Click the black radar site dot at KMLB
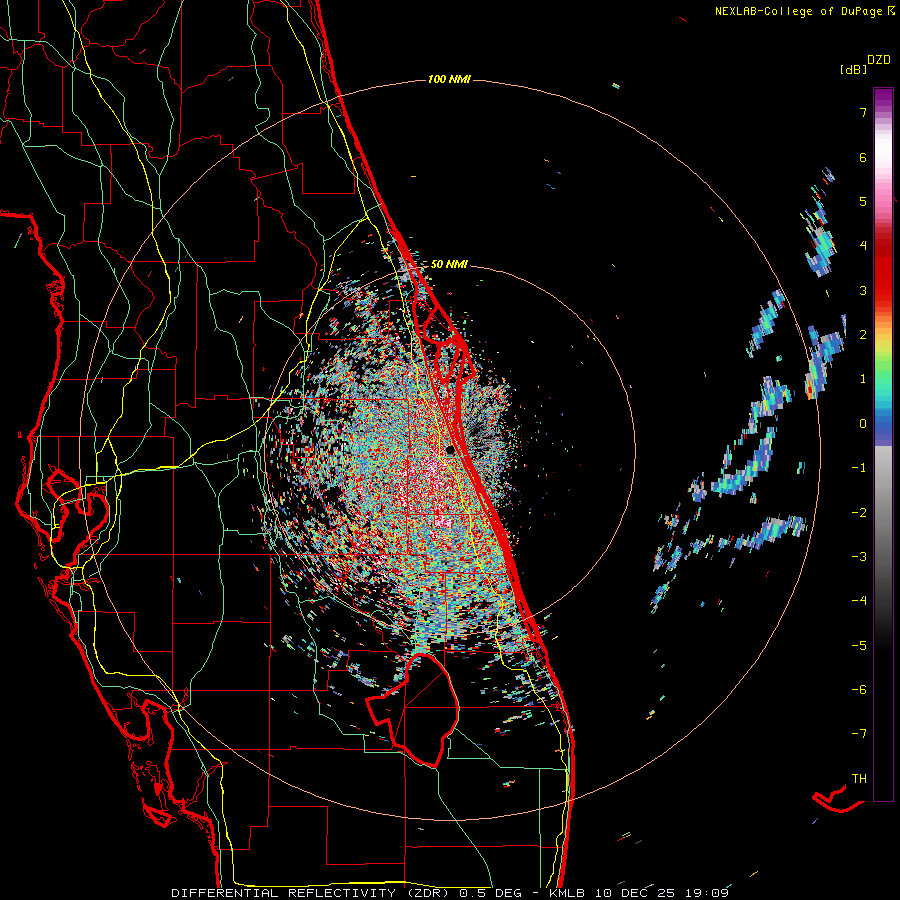Viewport: 900px width, 900px height. 450,450
